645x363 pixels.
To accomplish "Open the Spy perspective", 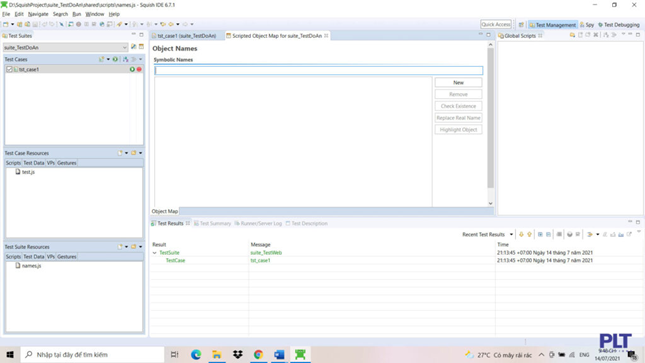I will coord(587,25).
